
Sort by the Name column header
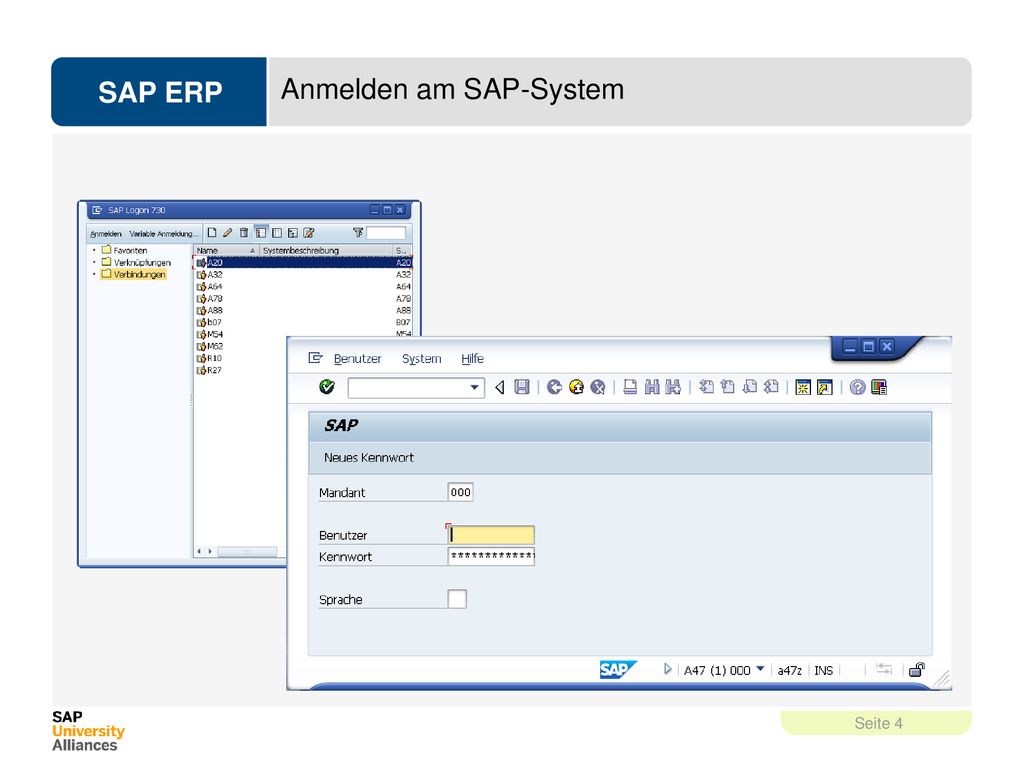(x=226, y=250)
